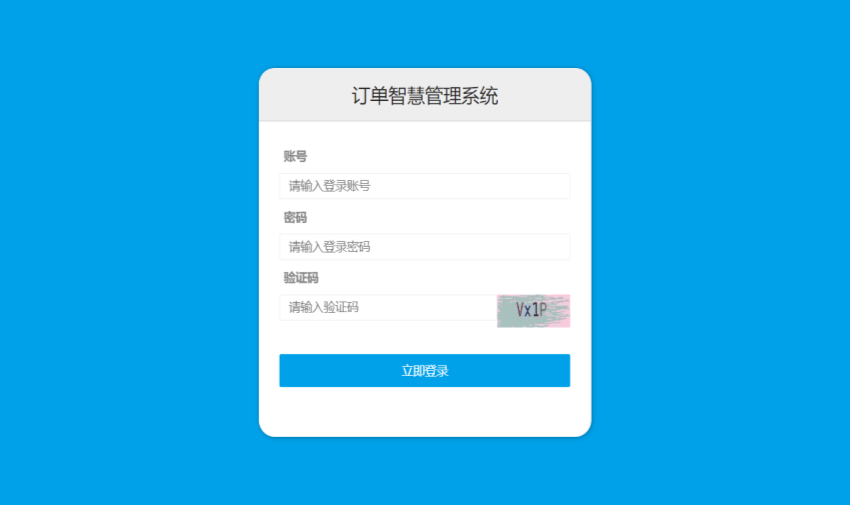Click the 验证码 field label
Image resolution: width=850 pixels, height=505 pixels.
click(301, 278)
